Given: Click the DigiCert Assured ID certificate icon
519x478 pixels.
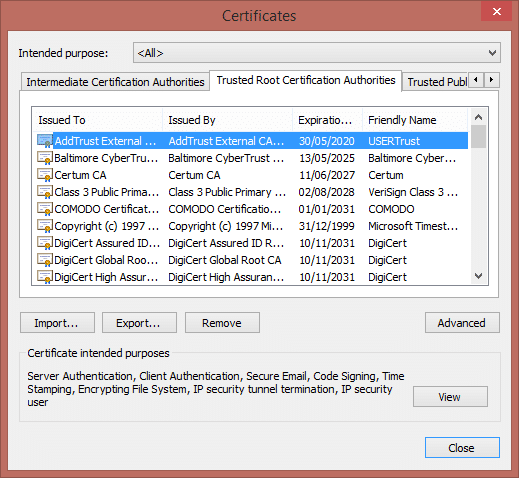Looking at the screenshot, I should point(45,243).
